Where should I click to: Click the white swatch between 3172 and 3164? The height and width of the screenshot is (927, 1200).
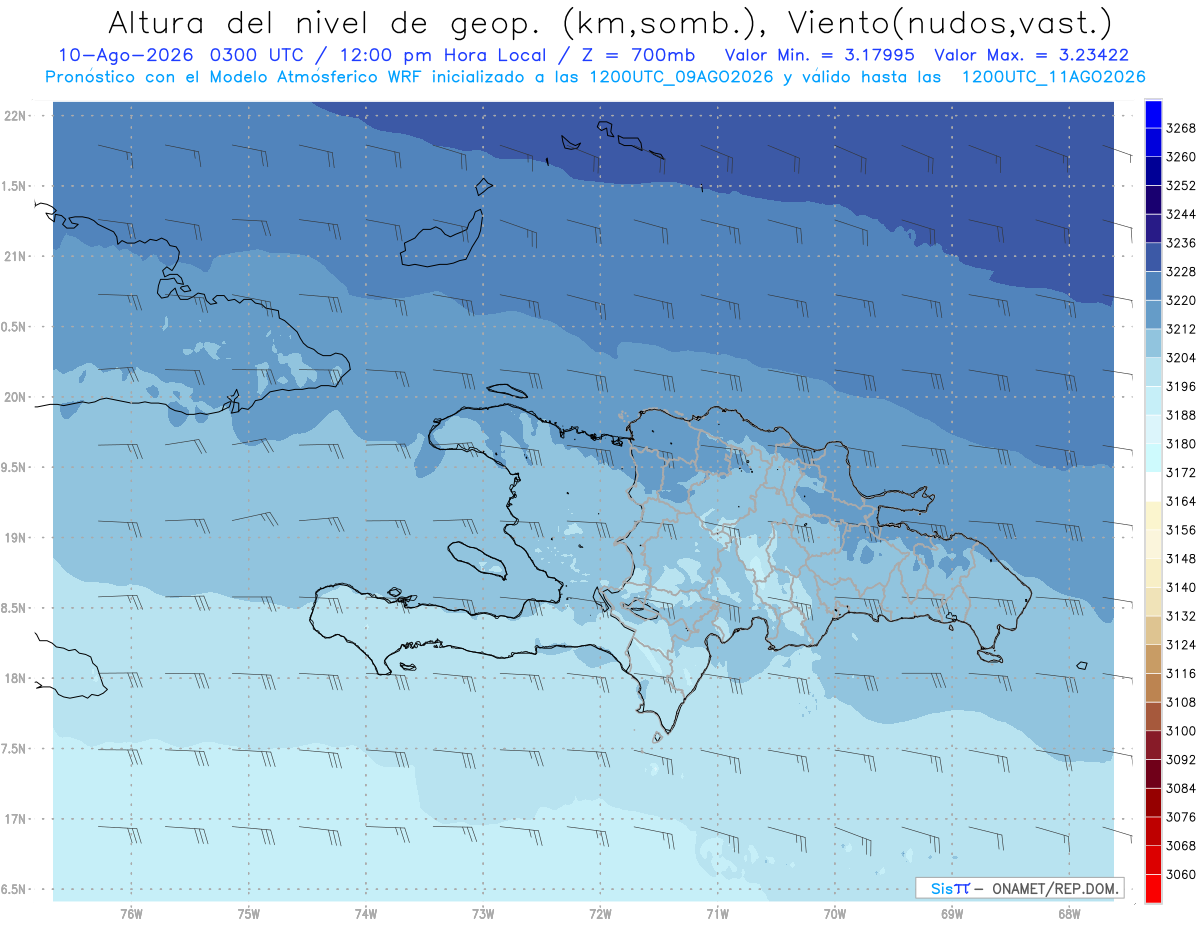click(1153, 487)
